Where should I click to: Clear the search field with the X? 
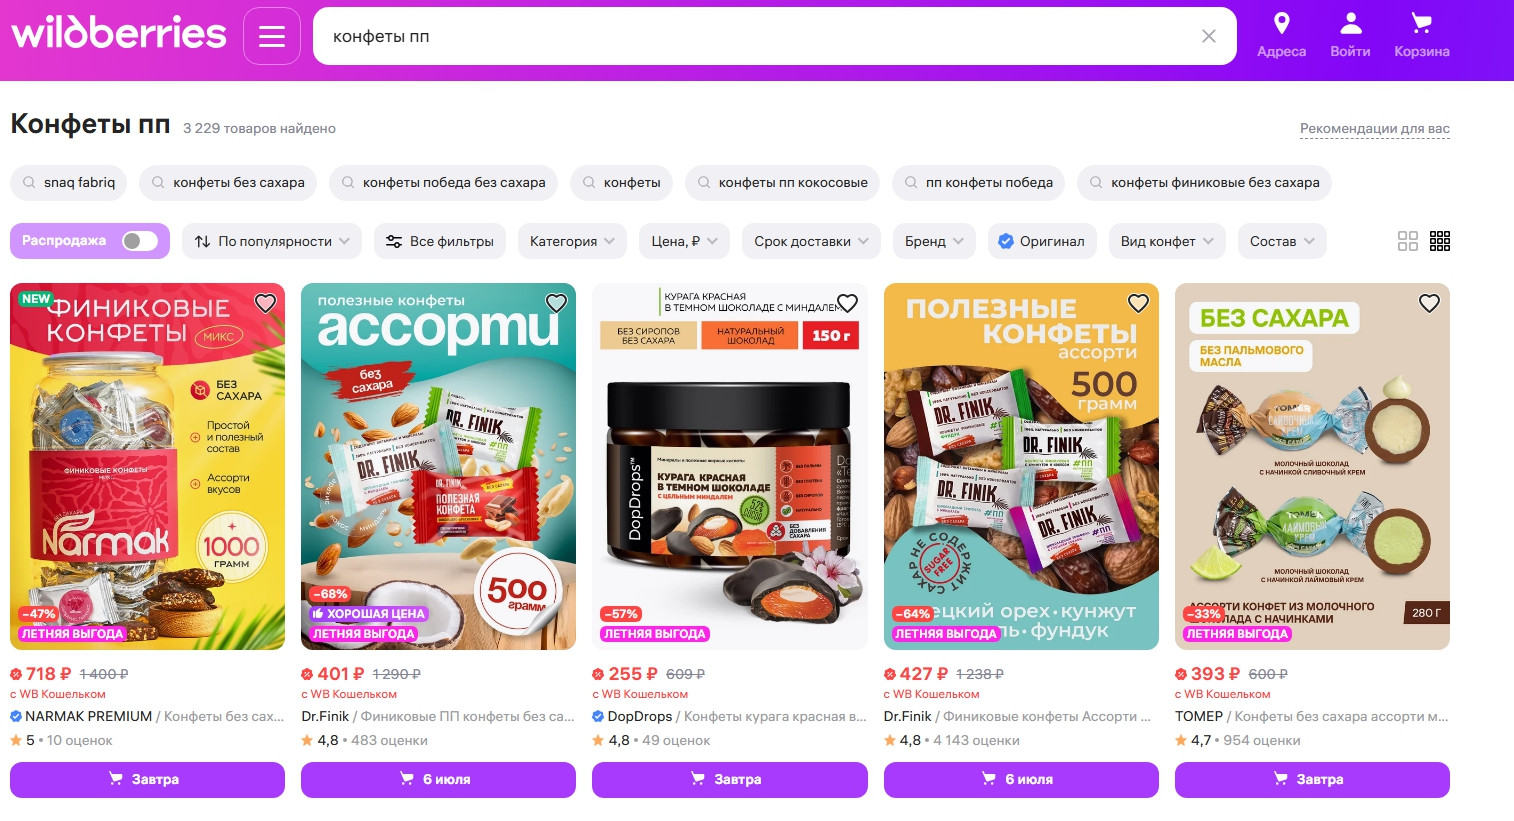point(1208,36)
